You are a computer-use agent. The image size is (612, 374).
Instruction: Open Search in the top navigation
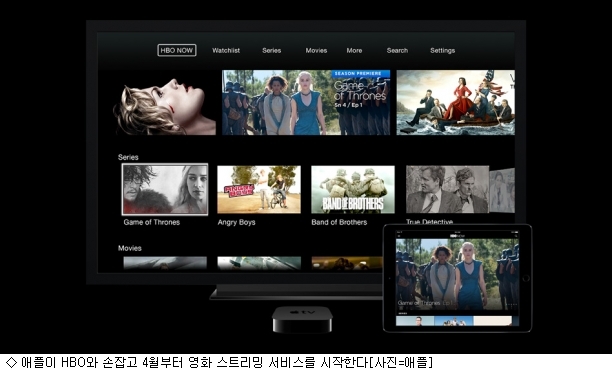point(397,50)
